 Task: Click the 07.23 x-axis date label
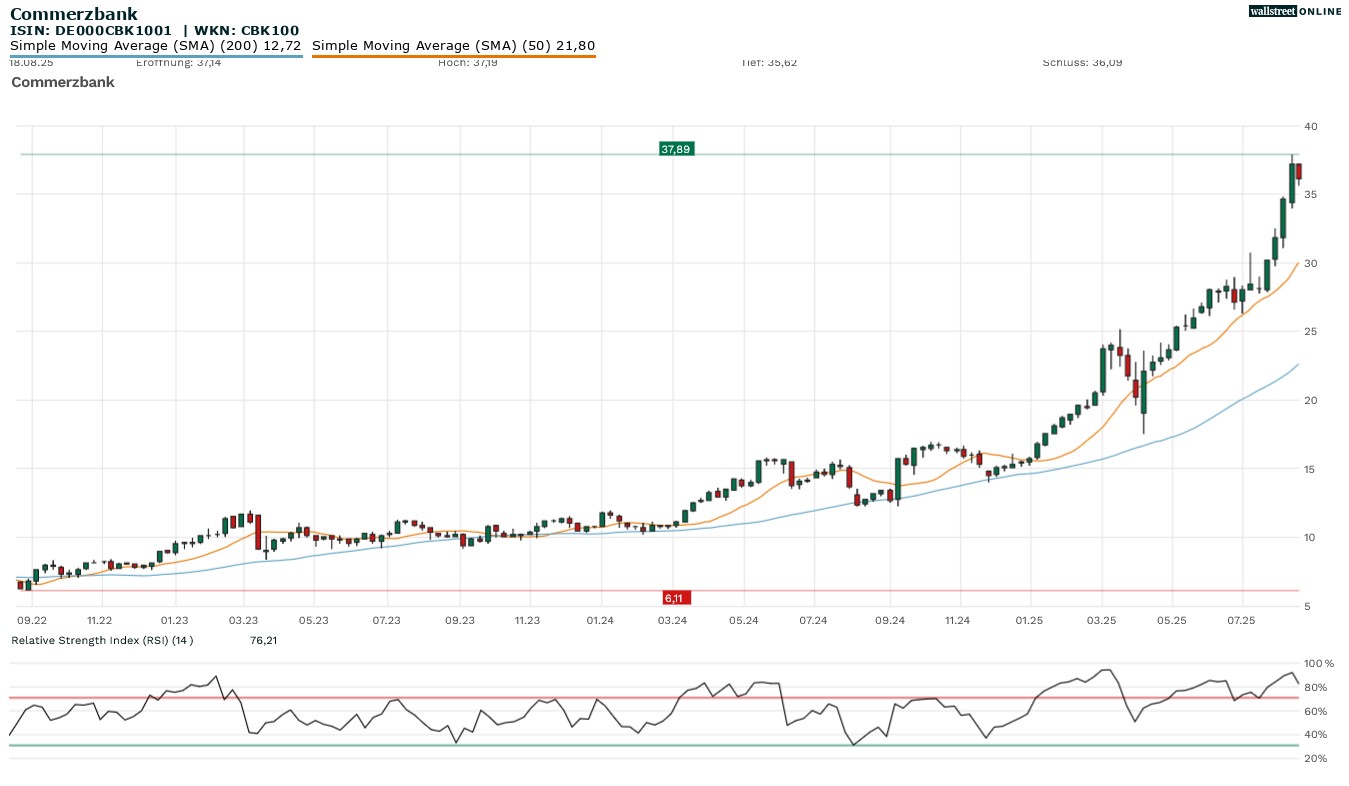[x=386, y=621]
